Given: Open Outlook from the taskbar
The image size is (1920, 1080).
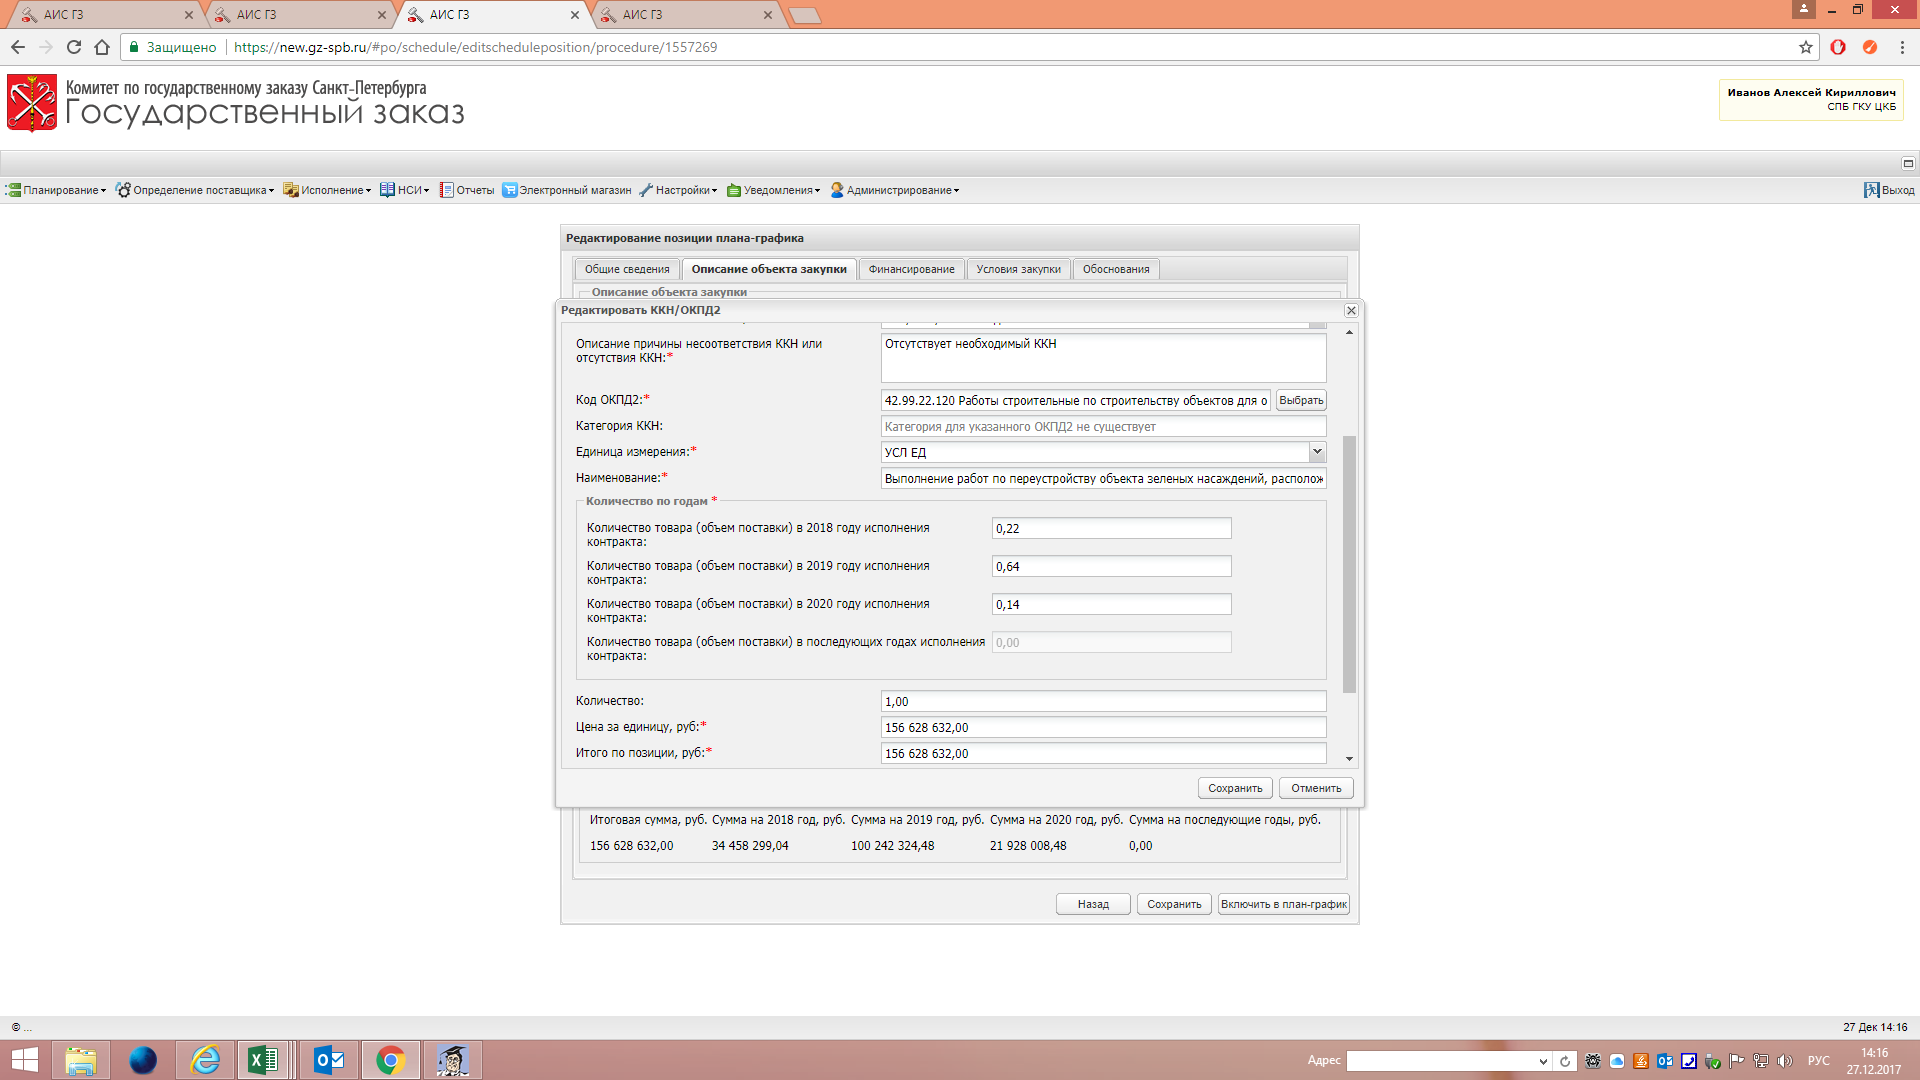Looking at the screenshot, I should [x=328, y=1059].
